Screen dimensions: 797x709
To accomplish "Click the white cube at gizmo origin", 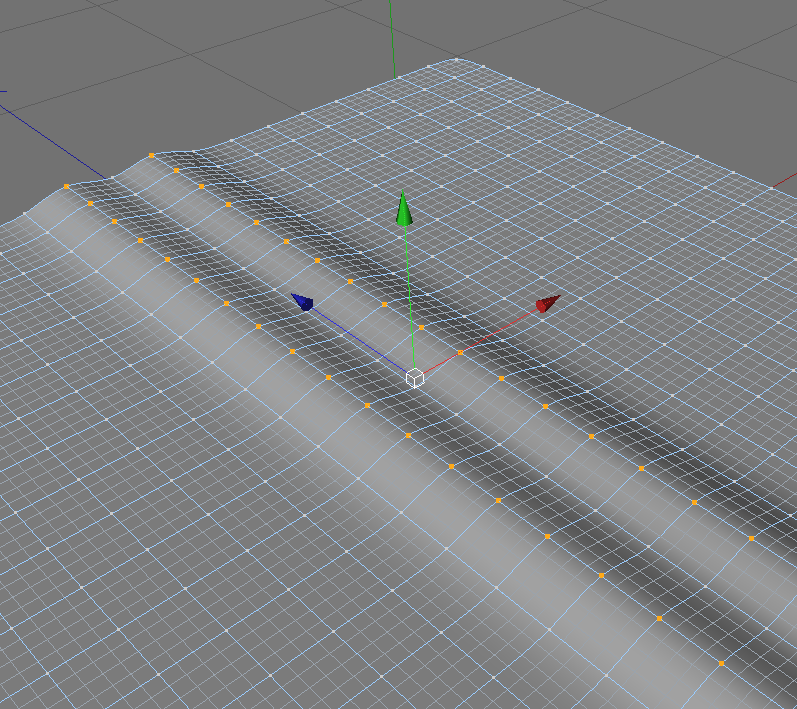I will (x=415, y=379).
